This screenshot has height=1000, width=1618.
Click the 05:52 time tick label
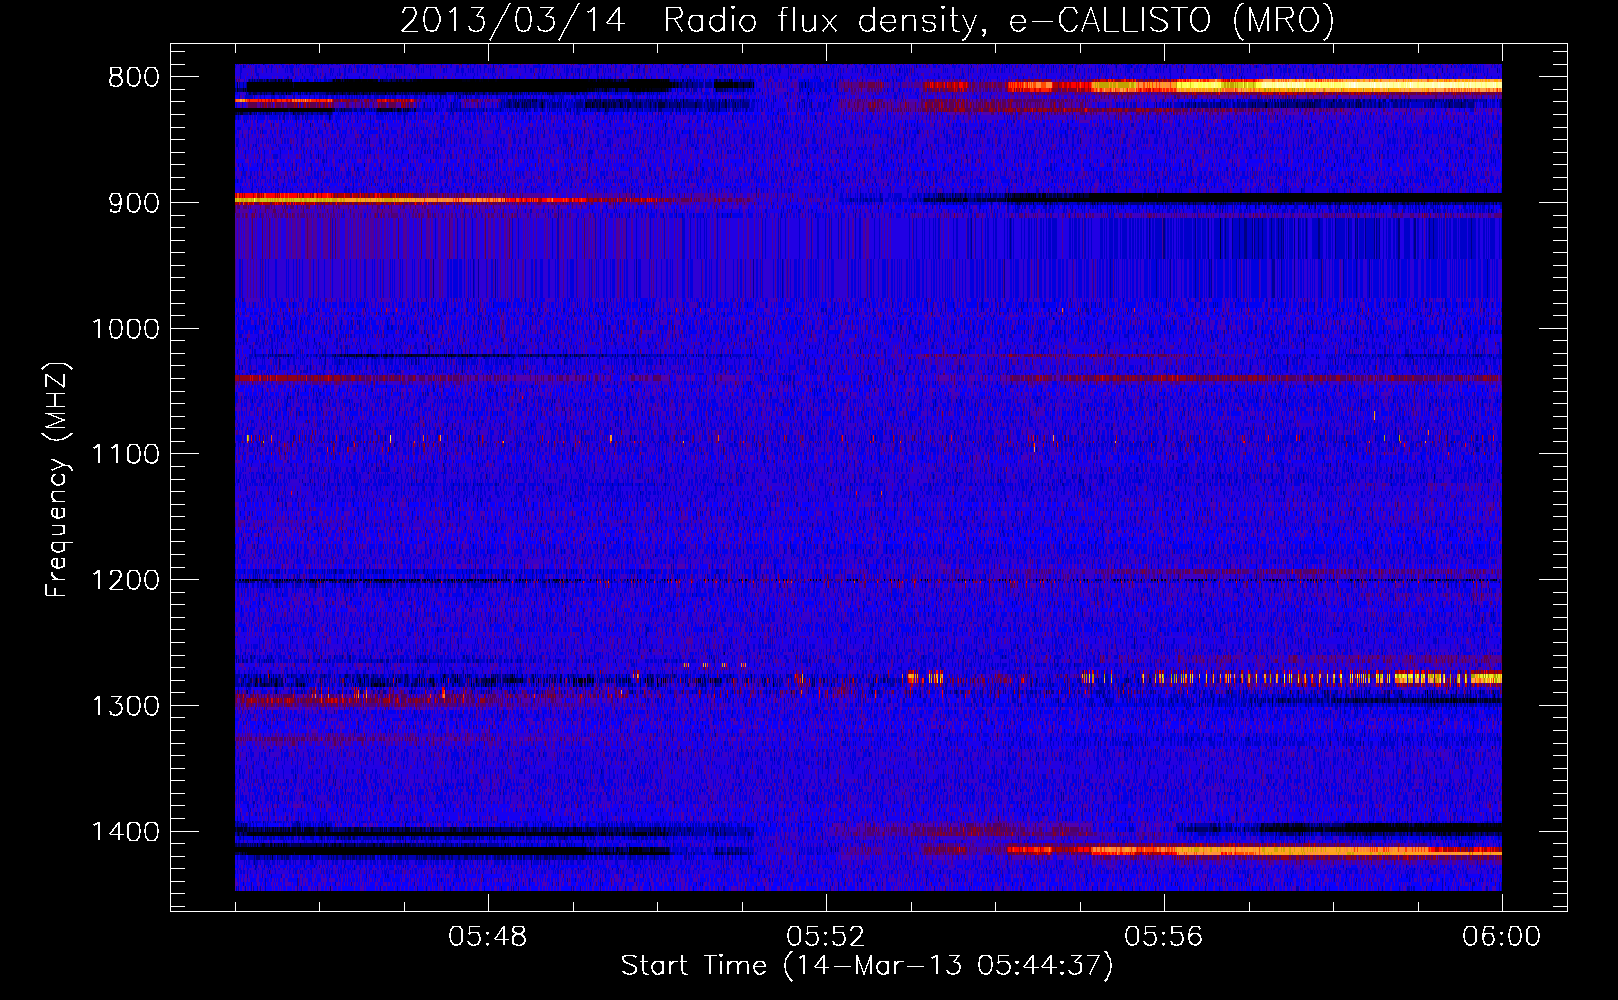[826, 937]
